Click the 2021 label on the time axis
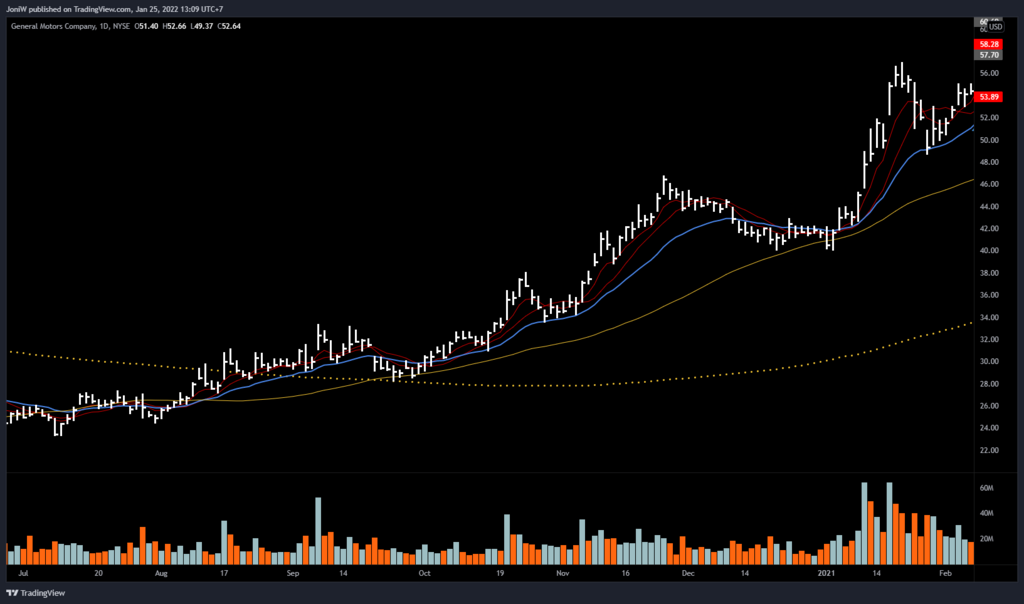Viewport: 1024px width, 604px height. click(827, 575)
